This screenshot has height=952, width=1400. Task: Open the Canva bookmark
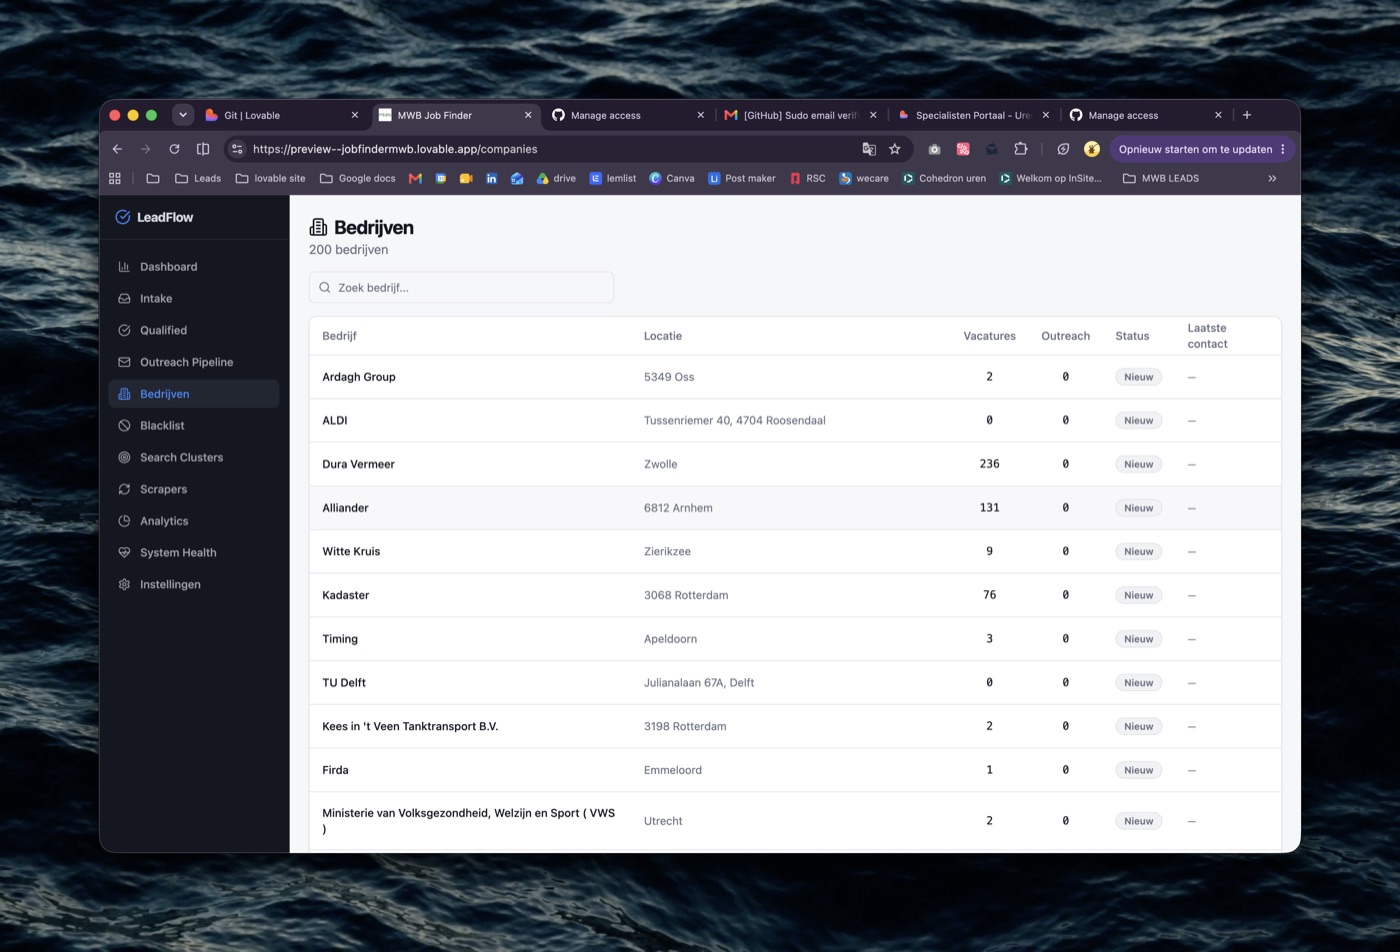(672, 178)
